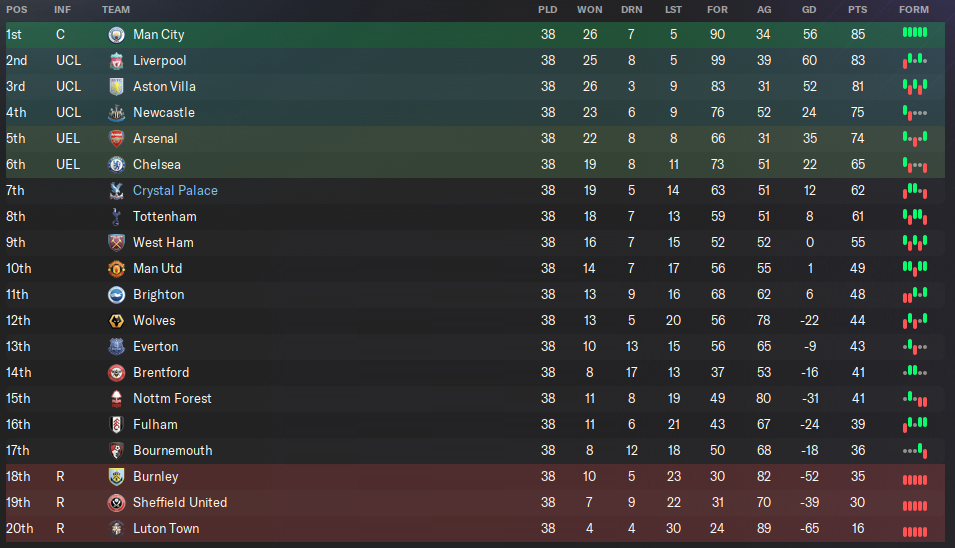The width and height of the screenshot is (955, 548).
Task: Sort by WON column header
Action: click(x=590, y=10)
